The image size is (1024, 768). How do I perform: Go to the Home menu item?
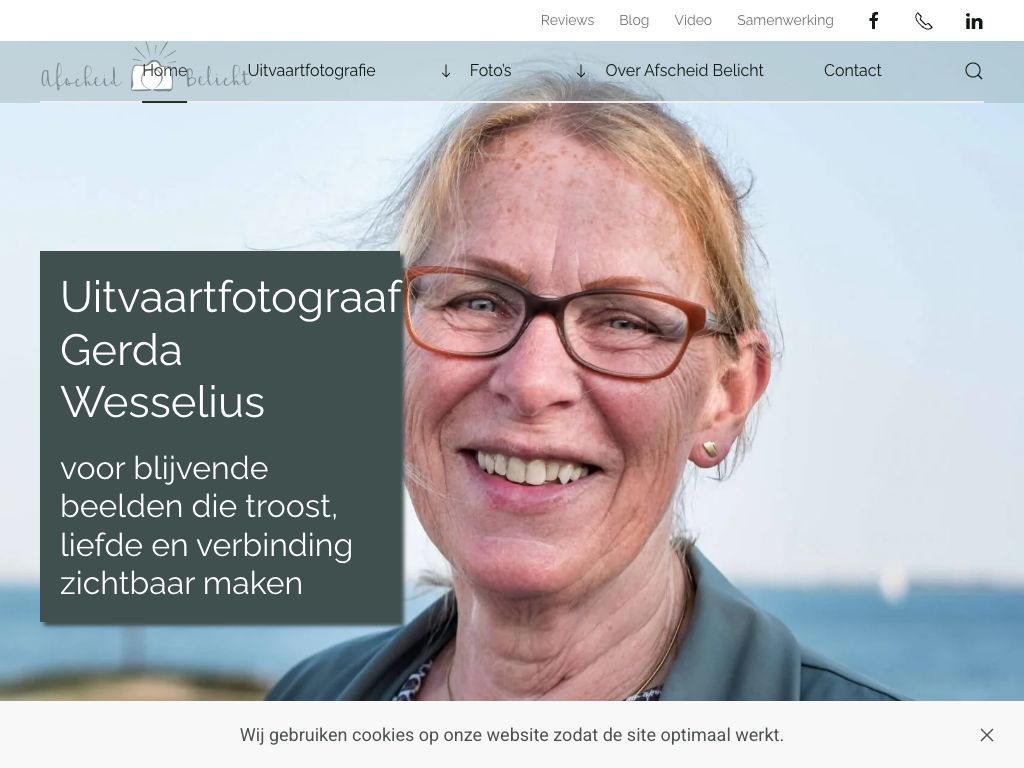(165, 71)
